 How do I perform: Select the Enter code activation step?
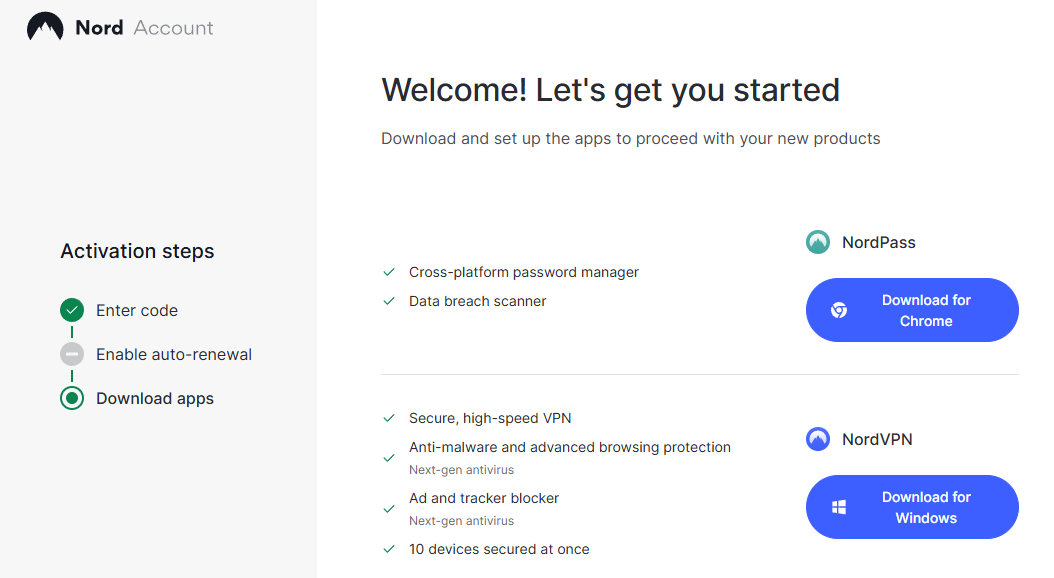pyautogui.click(x=137, y=311)
